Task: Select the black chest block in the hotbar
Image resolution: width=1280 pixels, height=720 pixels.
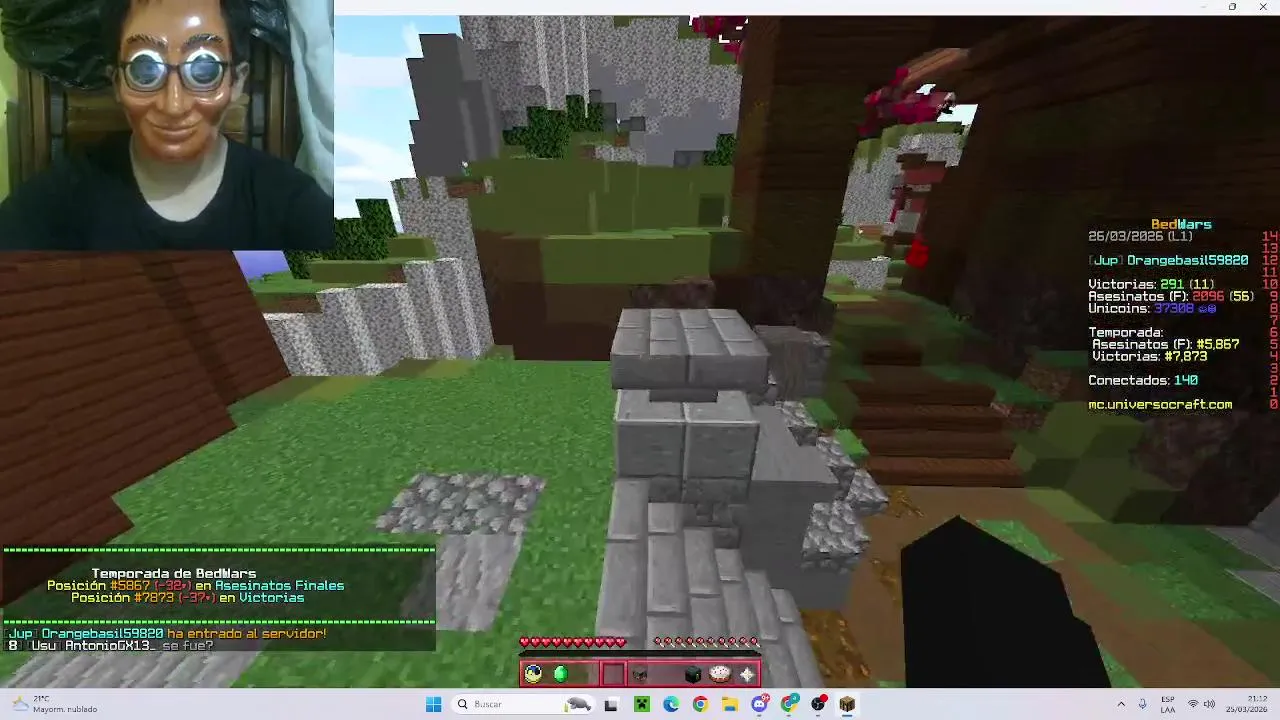Action: (693, 674)
